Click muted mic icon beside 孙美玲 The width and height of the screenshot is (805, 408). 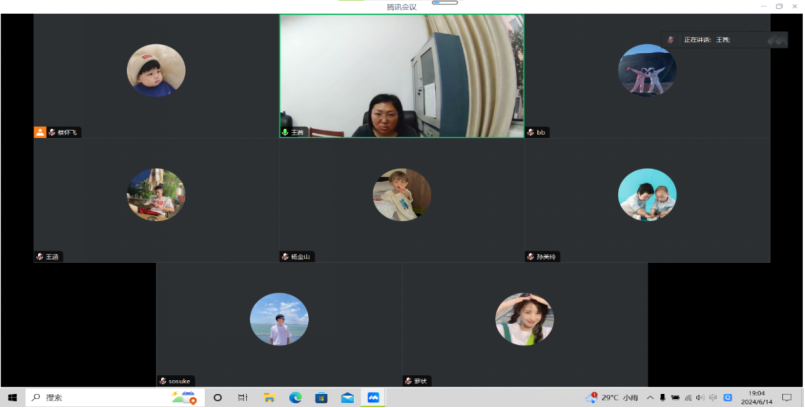[x=531, y=257]
